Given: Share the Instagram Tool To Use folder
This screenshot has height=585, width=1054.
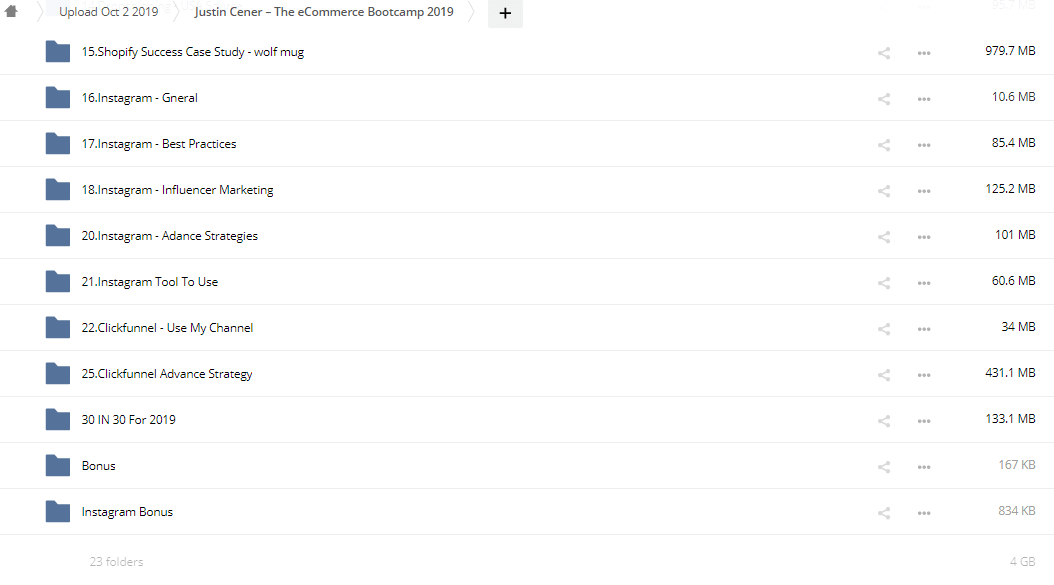Looking at the screenshot, I should pyautogui.click(x=884, y=282).
